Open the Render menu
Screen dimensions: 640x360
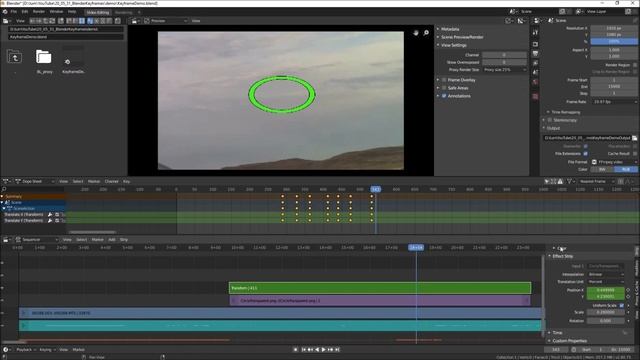click(39, 11)
